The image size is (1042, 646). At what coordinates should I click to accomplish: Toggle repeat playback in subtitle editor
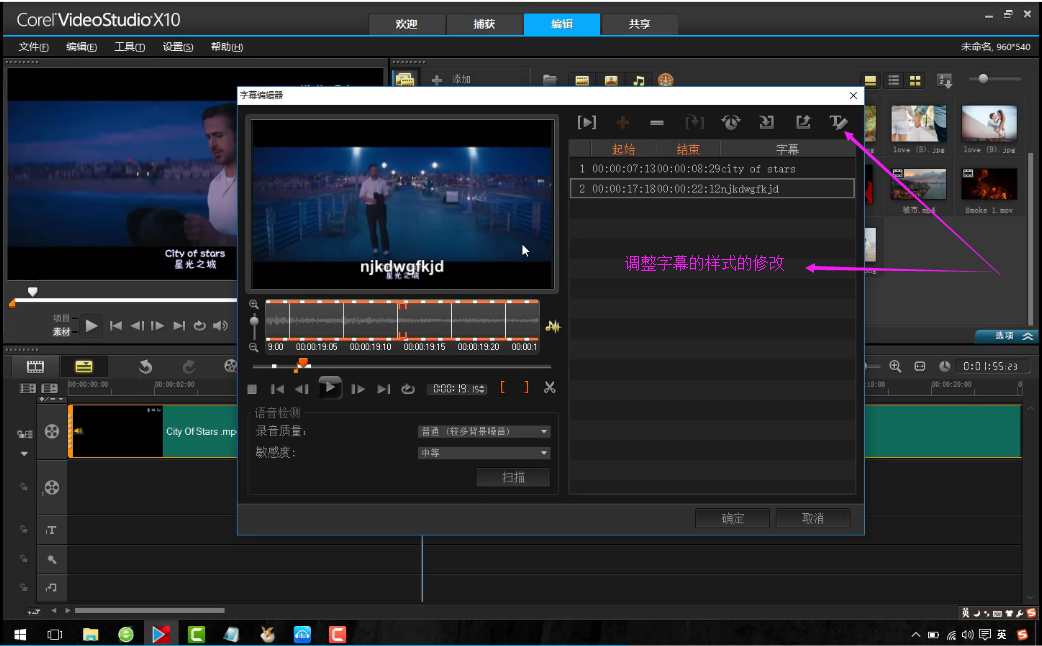(407, 389)
